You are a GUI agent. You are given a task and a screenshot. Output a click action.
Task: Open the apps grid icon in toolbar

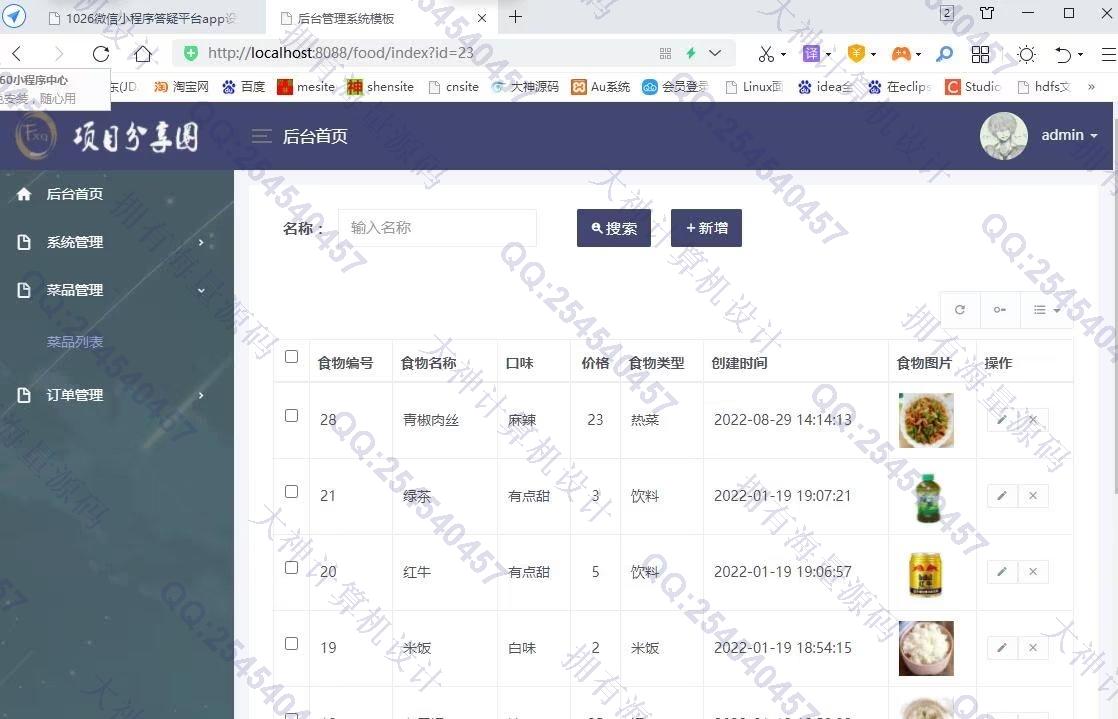(980, 54)
